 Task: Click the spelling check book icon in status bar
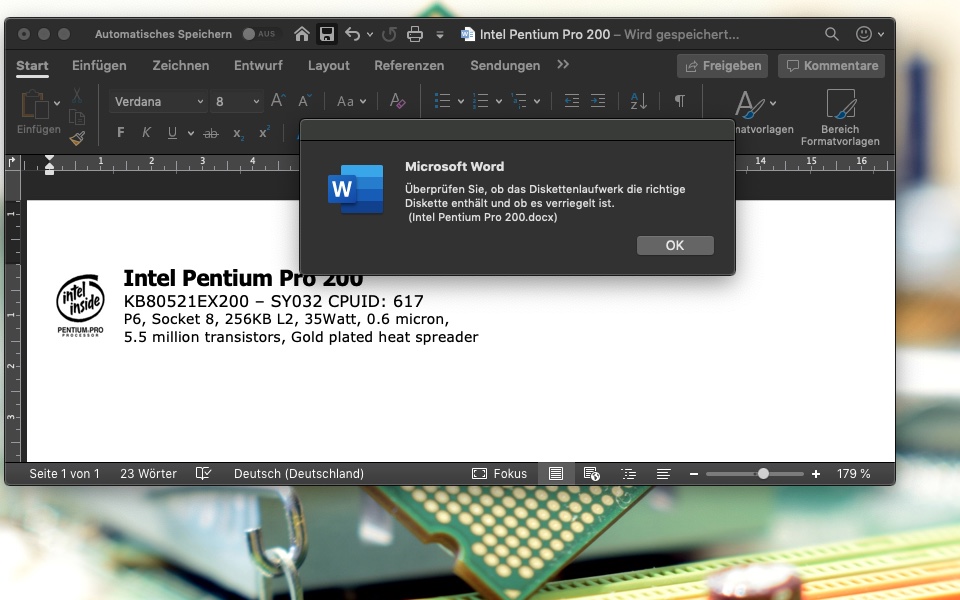point(203,473)
